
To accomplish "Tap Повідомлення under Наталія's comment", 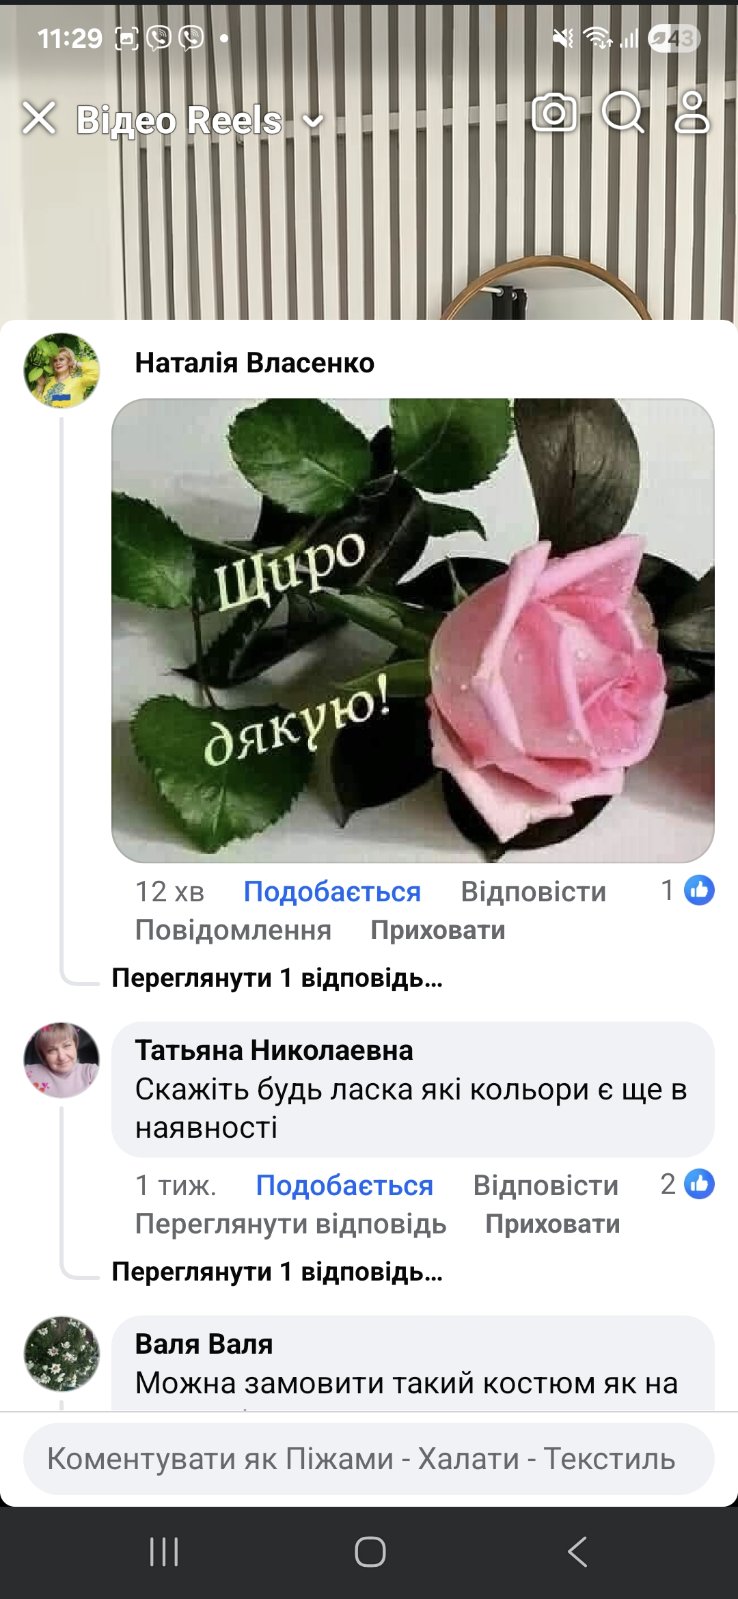I will (233, 930).
